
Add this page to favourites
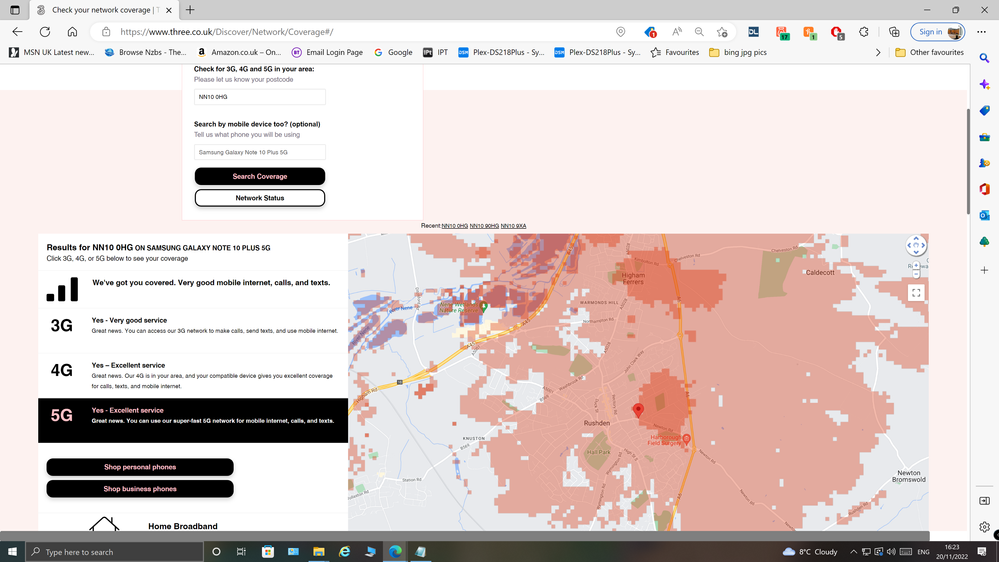point(722,32)
